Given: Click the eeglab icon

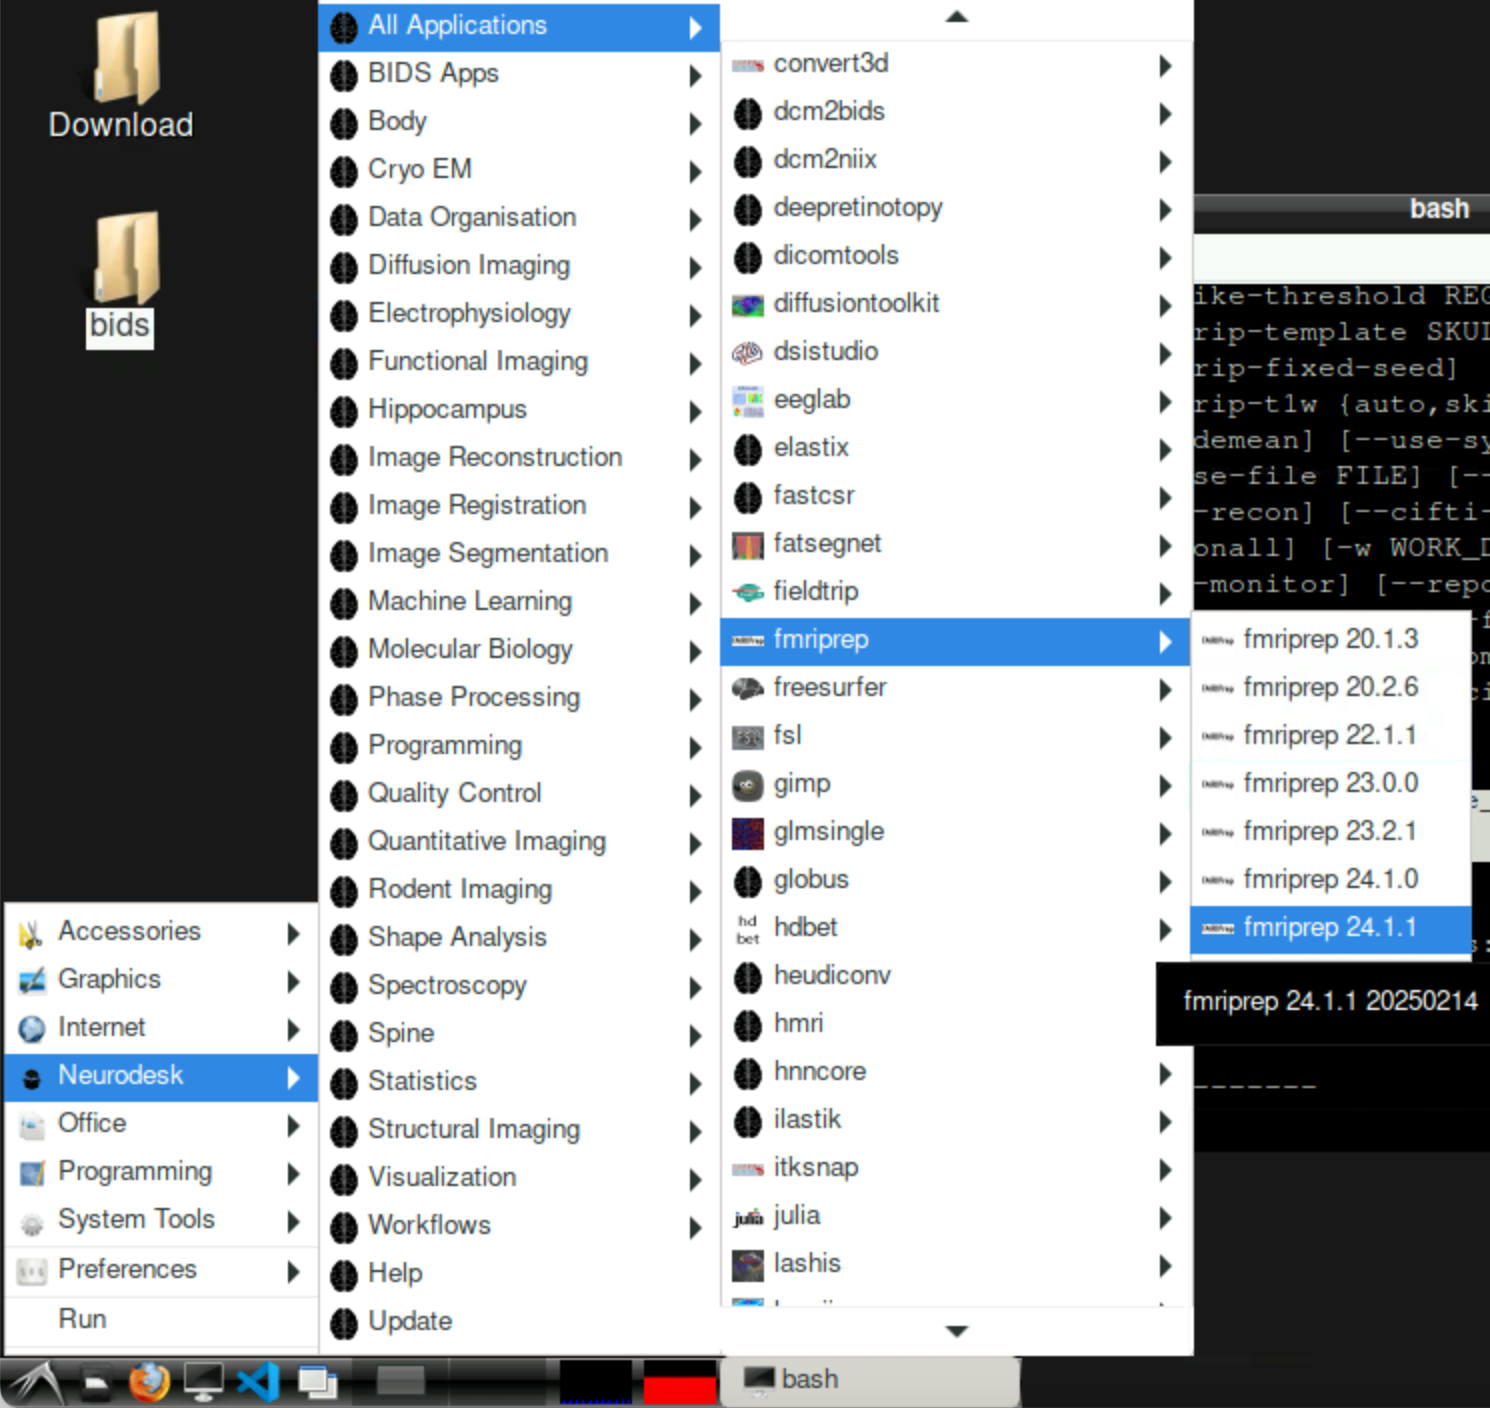Looking at the screenshot, I should pyautogui.click(x=748, y=401).
